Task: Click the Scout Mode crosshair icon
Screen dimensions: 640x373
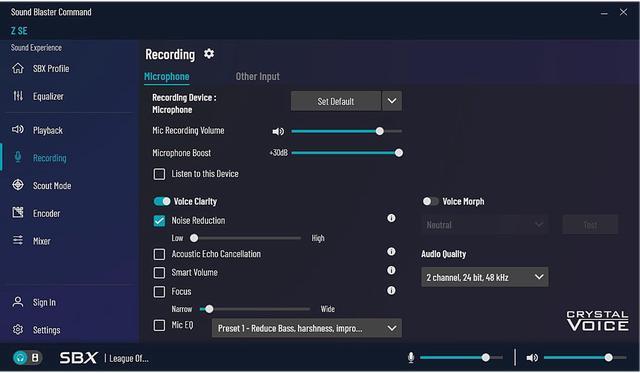Action: [18, 185]
